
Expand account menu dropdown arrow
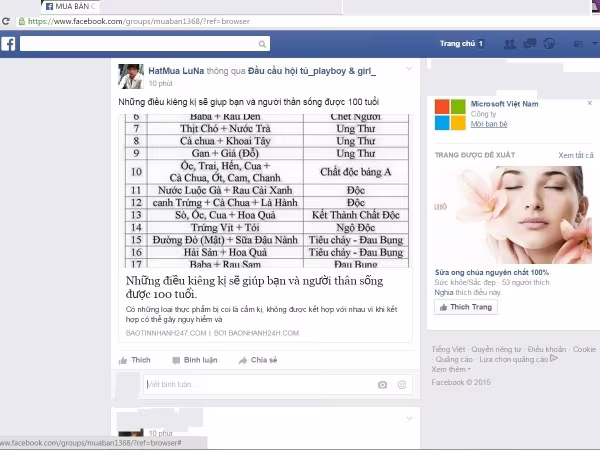595,44
